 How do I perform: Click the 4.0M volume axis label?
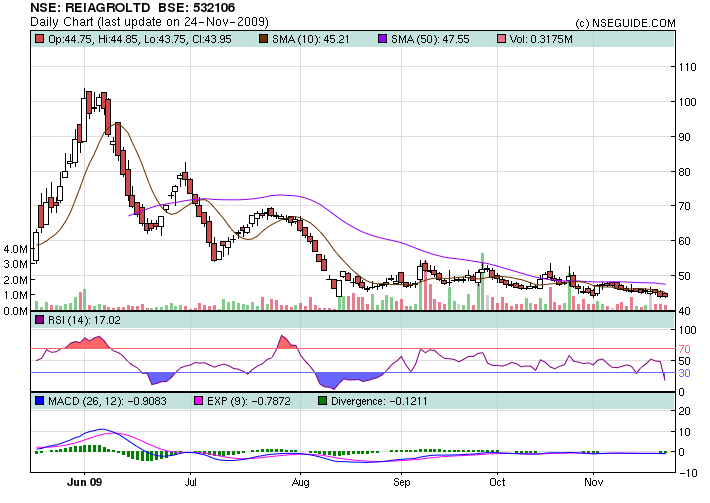tap(15, 248)
